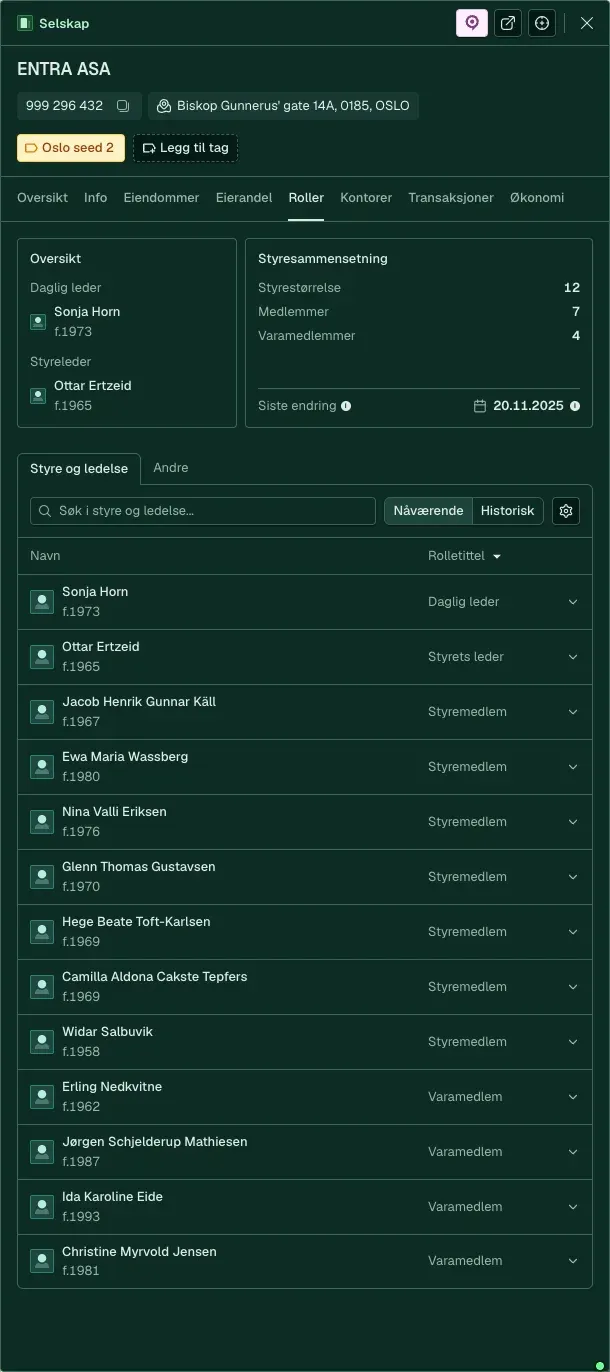Switch to the Info tab
Viewport: 610px width, 1372px height.
[95, 198]
